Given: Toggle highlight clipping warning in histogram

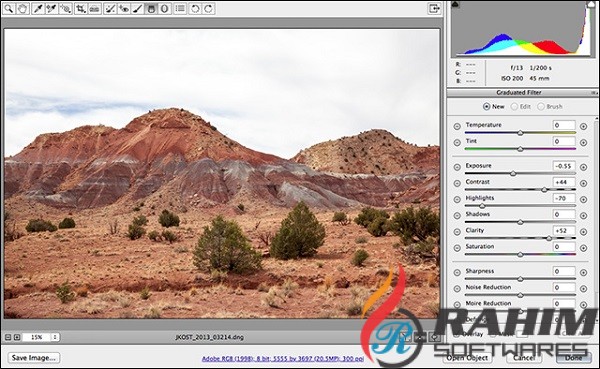Looking at the screenshot, I should [590, 4].
